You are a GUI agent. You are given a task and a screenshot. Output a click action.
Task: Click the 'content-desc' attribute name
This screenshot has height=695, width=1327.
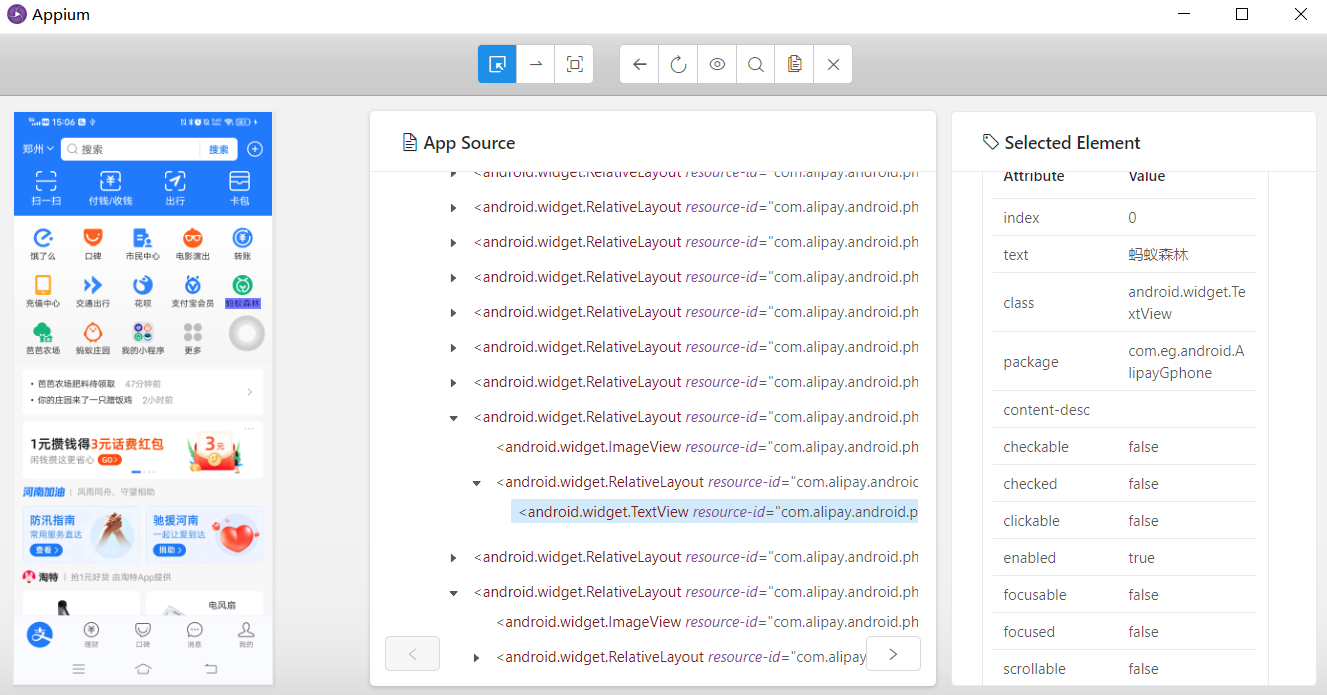[x=1047, y=410]
